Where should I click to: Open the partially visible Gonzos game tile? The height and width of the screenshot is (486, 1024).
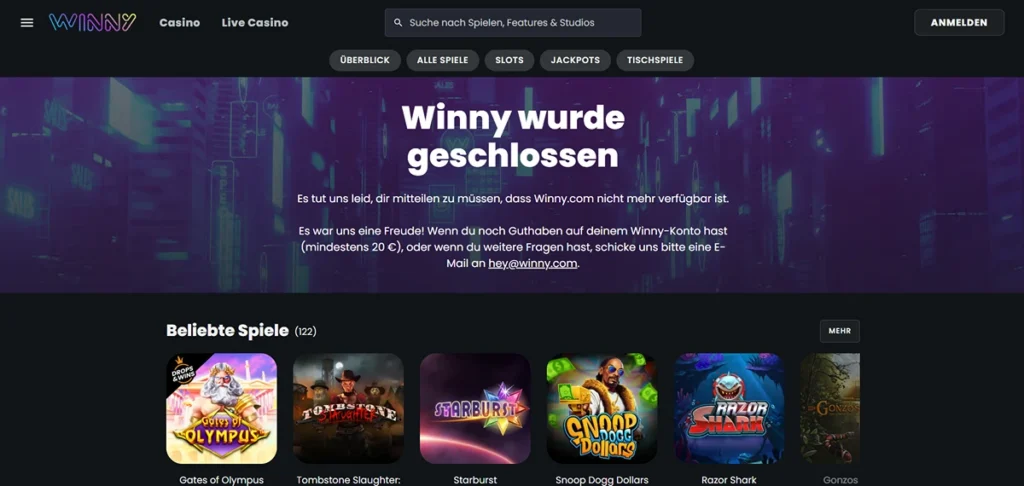pos(829,408)
